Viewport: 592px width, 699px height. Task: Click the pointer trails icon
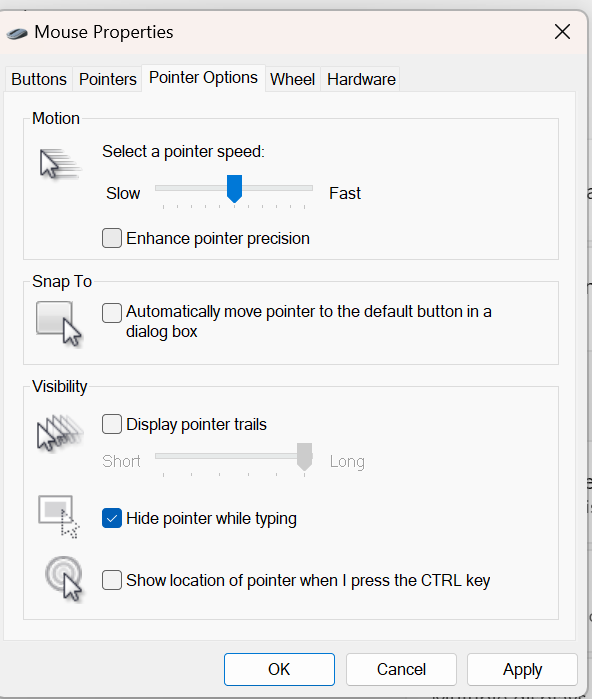coord(60,432)
